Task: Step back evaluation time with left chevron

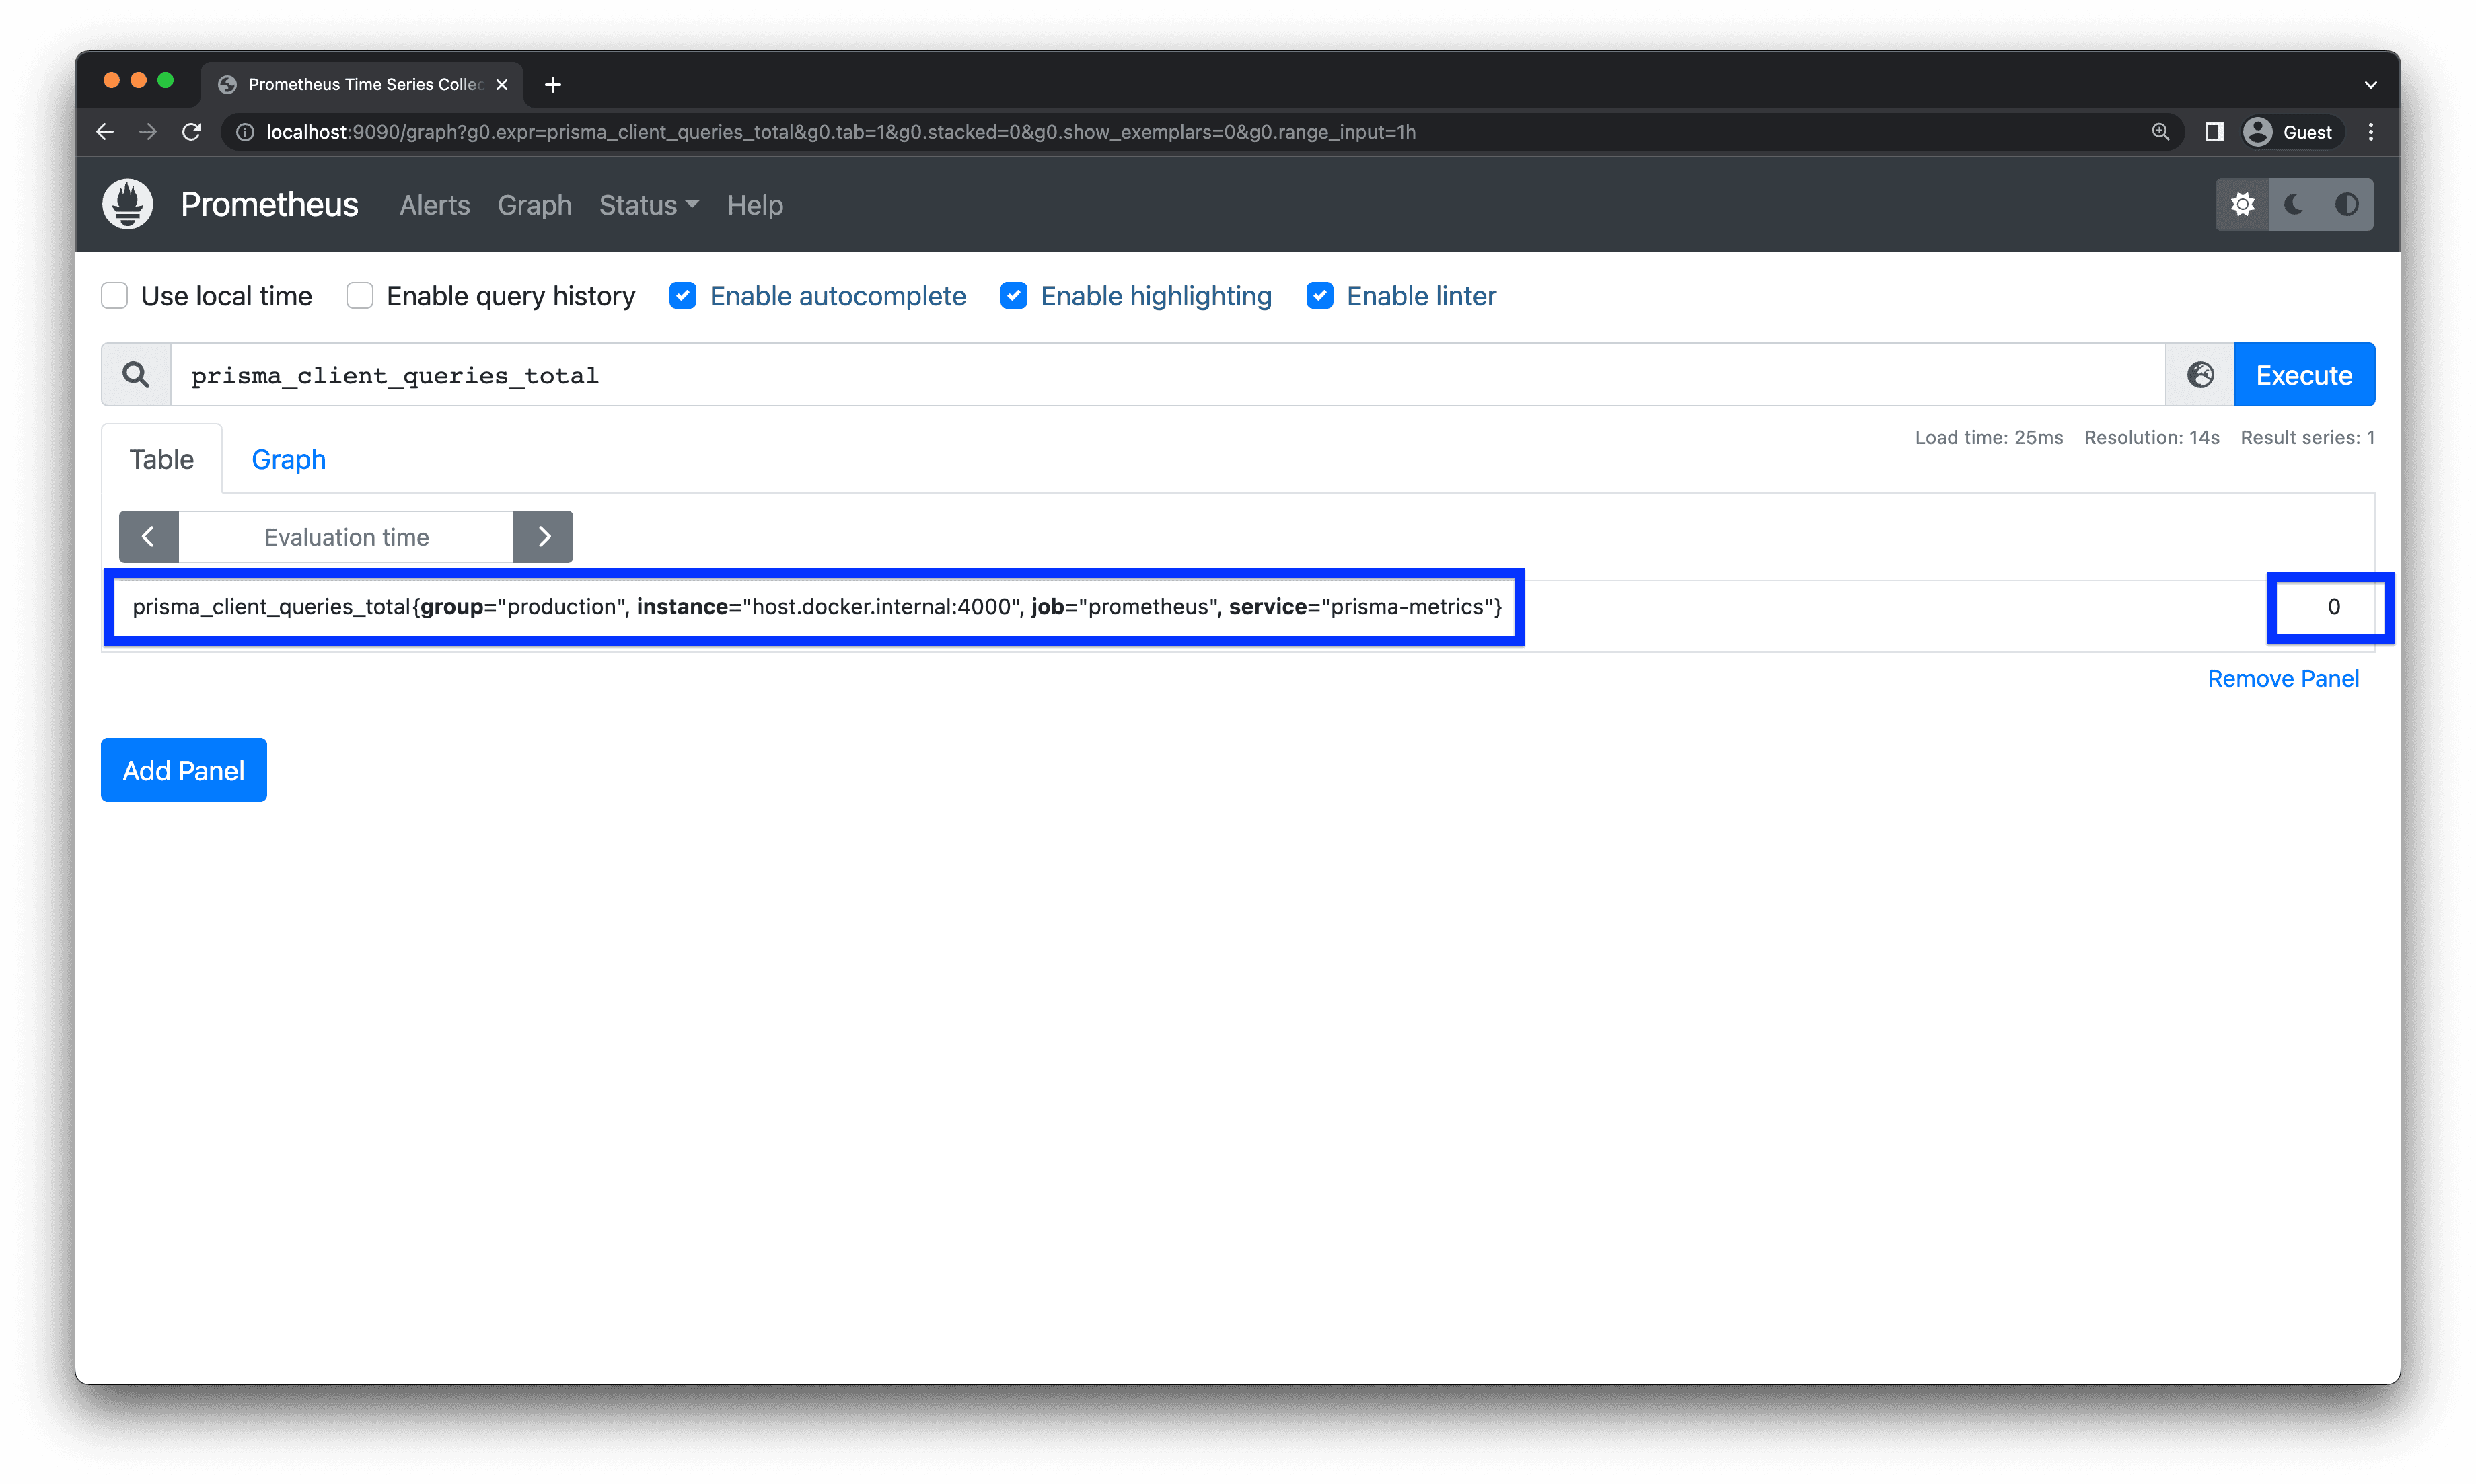Action: click(x=148, y=536)
